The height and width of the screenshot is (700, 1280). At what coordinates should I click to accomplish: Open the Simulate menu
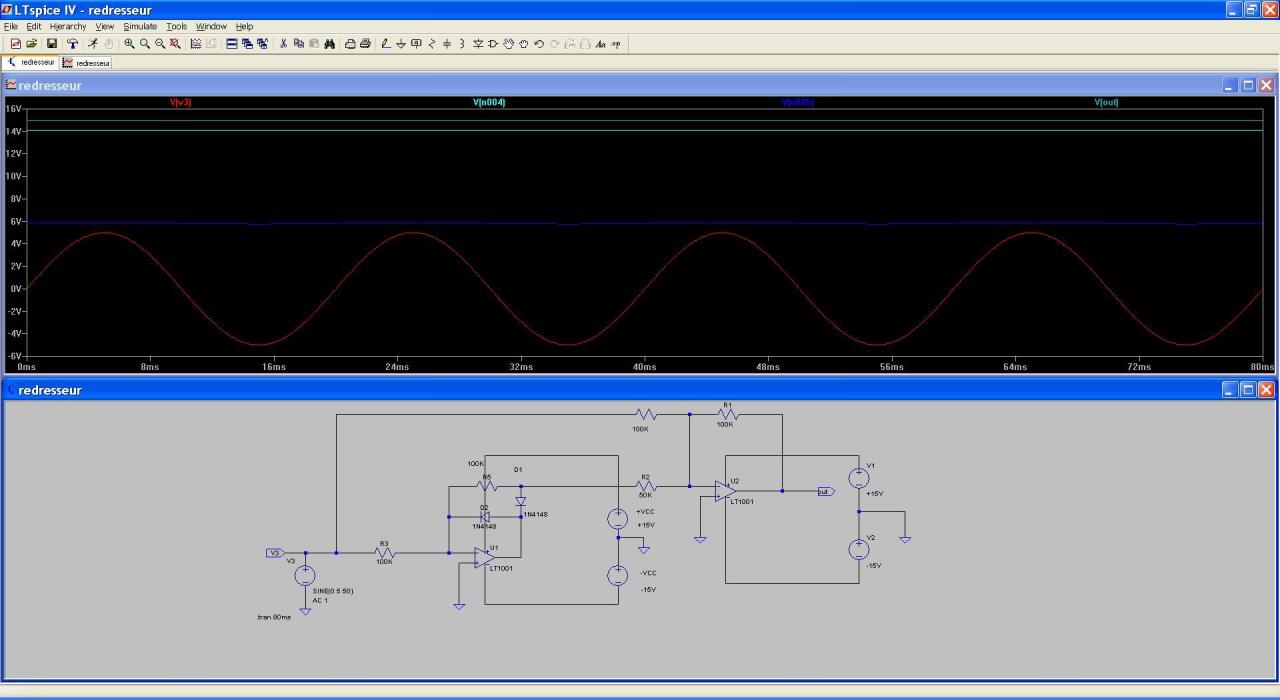(140, 26)
